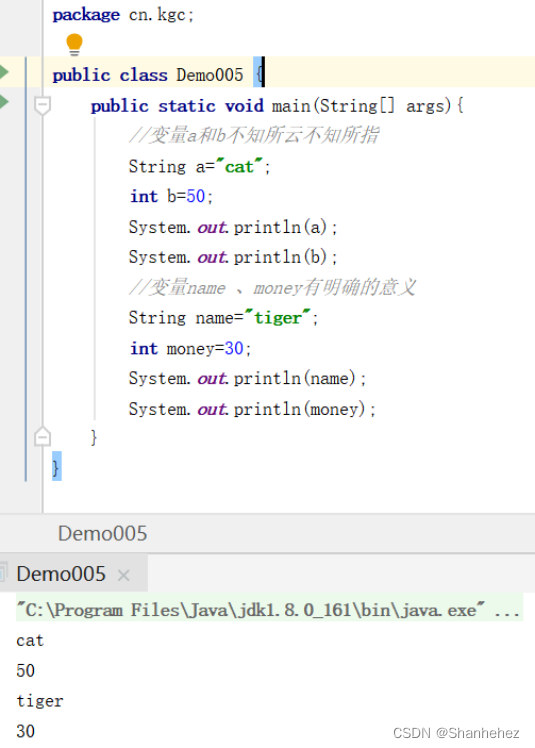Screen dimensions: 535x748
Task: Click System.out.println(name) line
Action: pos(247,378)
